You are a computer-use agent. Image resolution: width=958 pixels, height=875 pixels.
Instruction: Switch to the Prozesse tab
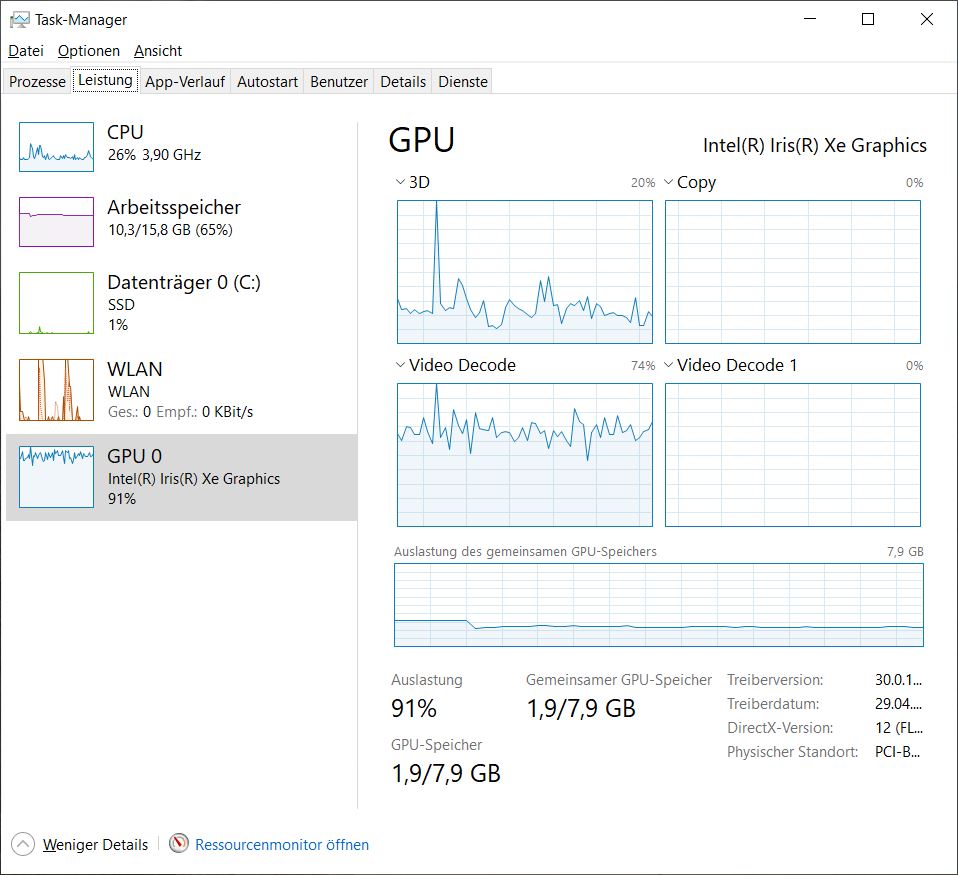[37, 82]
